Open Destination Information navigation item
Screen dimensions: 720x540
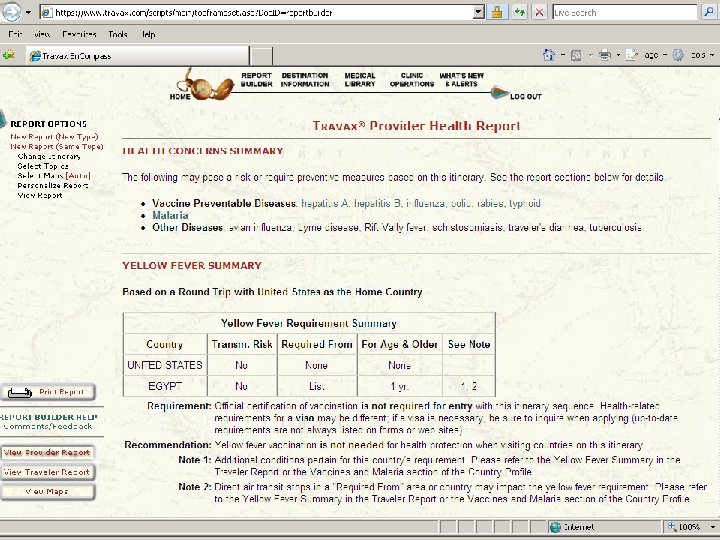(x=305, y=79)
